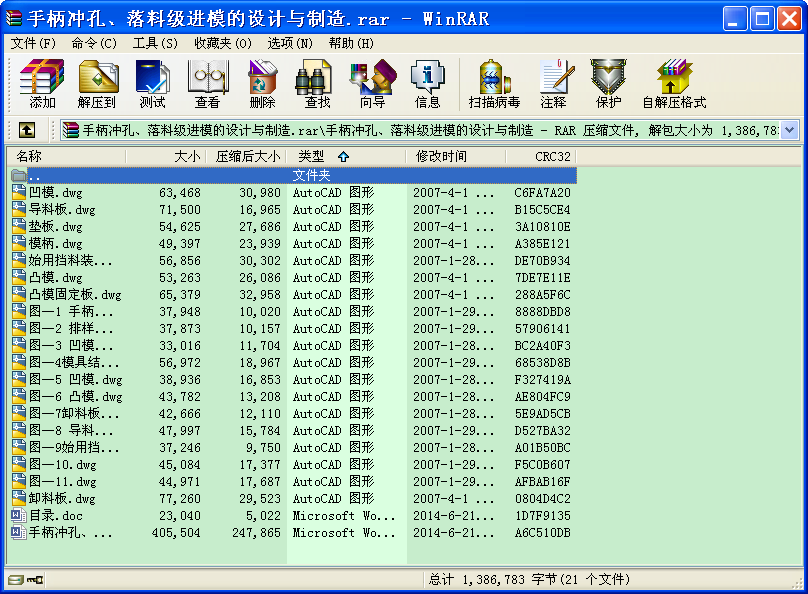Click the key password icon in status bar

[x=35, y=580]
